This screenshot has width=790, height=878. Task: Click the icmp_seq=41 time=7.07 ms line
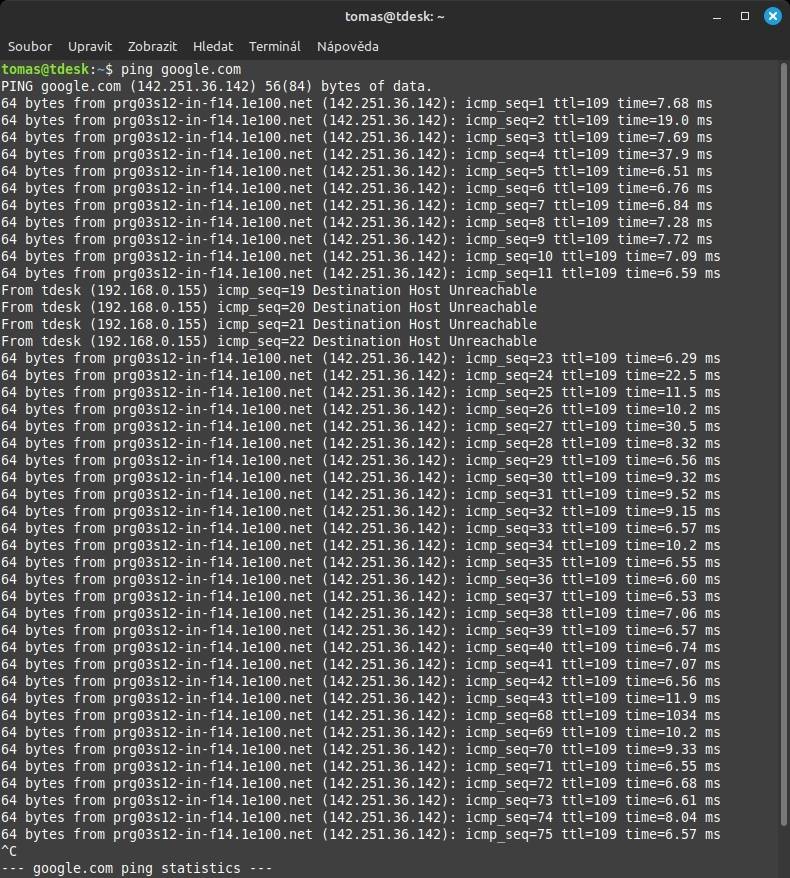click(x=361, y=664)
